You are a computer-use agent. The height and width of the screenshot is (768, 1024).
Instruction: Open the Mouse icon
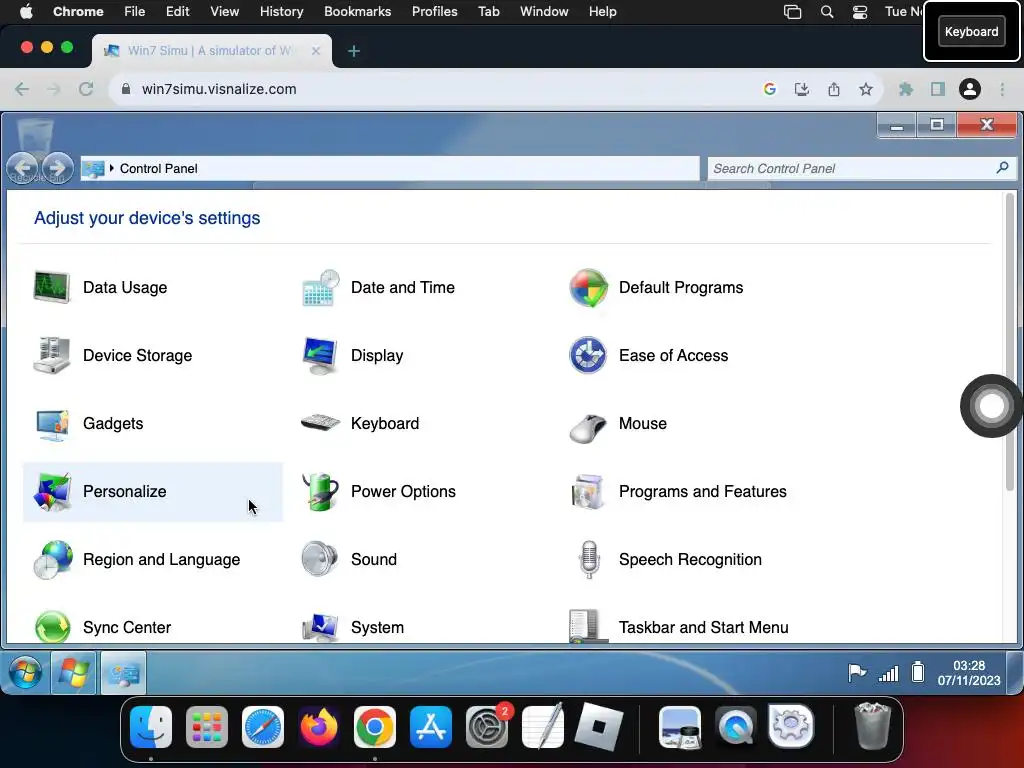pyautogui.click(x=588, y=428)
